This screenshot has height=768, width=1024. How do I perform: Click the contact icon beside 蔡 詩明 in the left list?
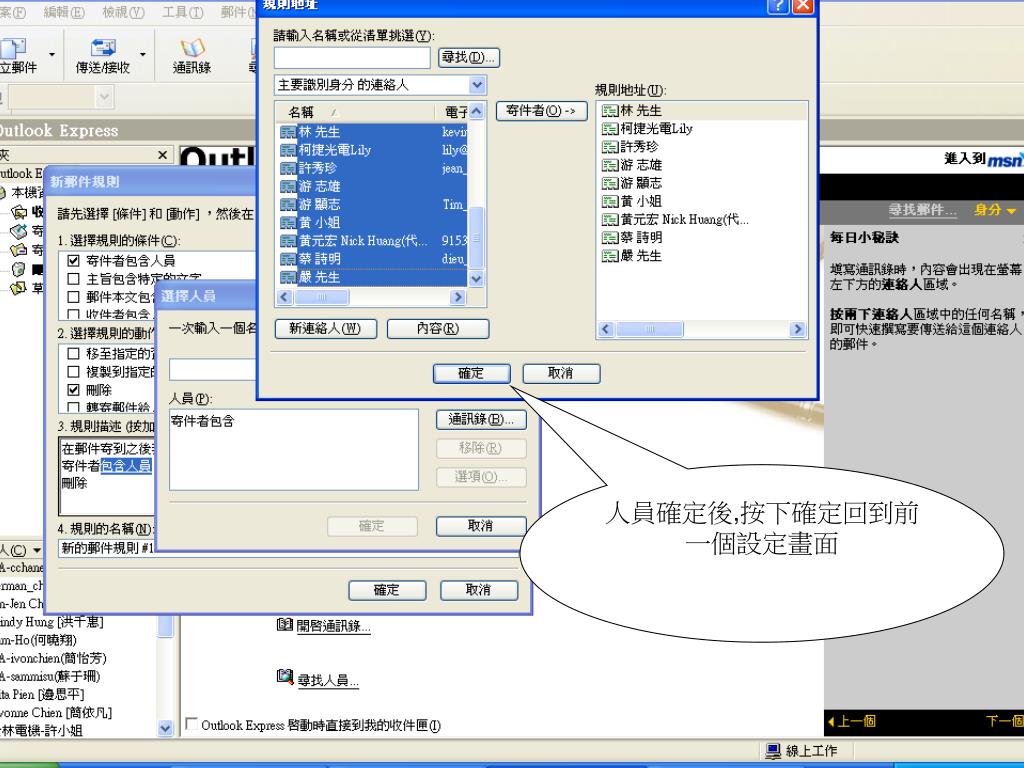pos(288,259)
